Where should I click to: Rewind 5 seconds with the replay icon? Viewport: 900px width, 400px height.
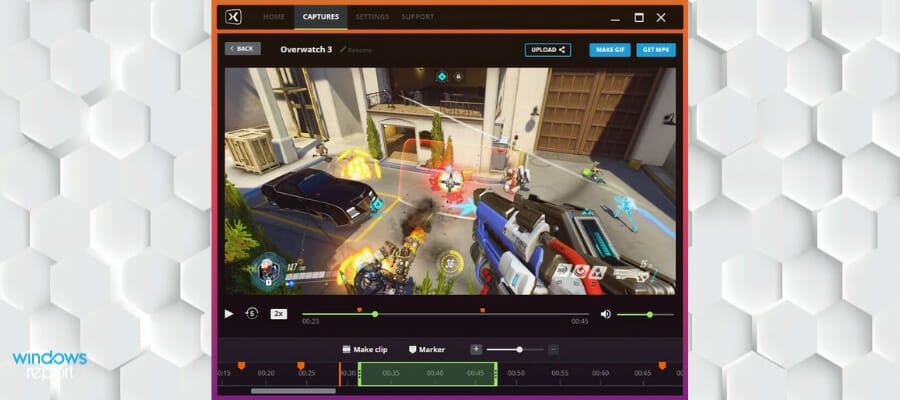(x=252, y=313)
